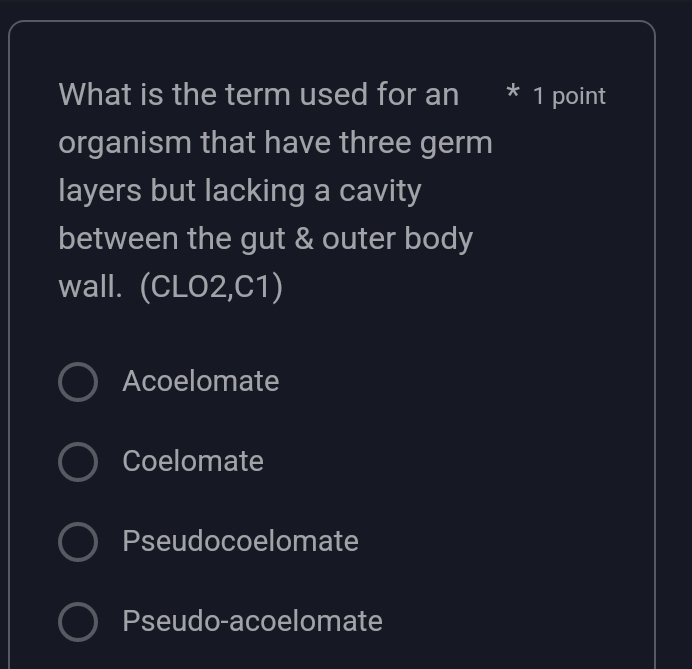Click the "Coelomate" answer label text
Viewport: 692px width, 669px height.
pyautogui.click(x=193, y=461)
